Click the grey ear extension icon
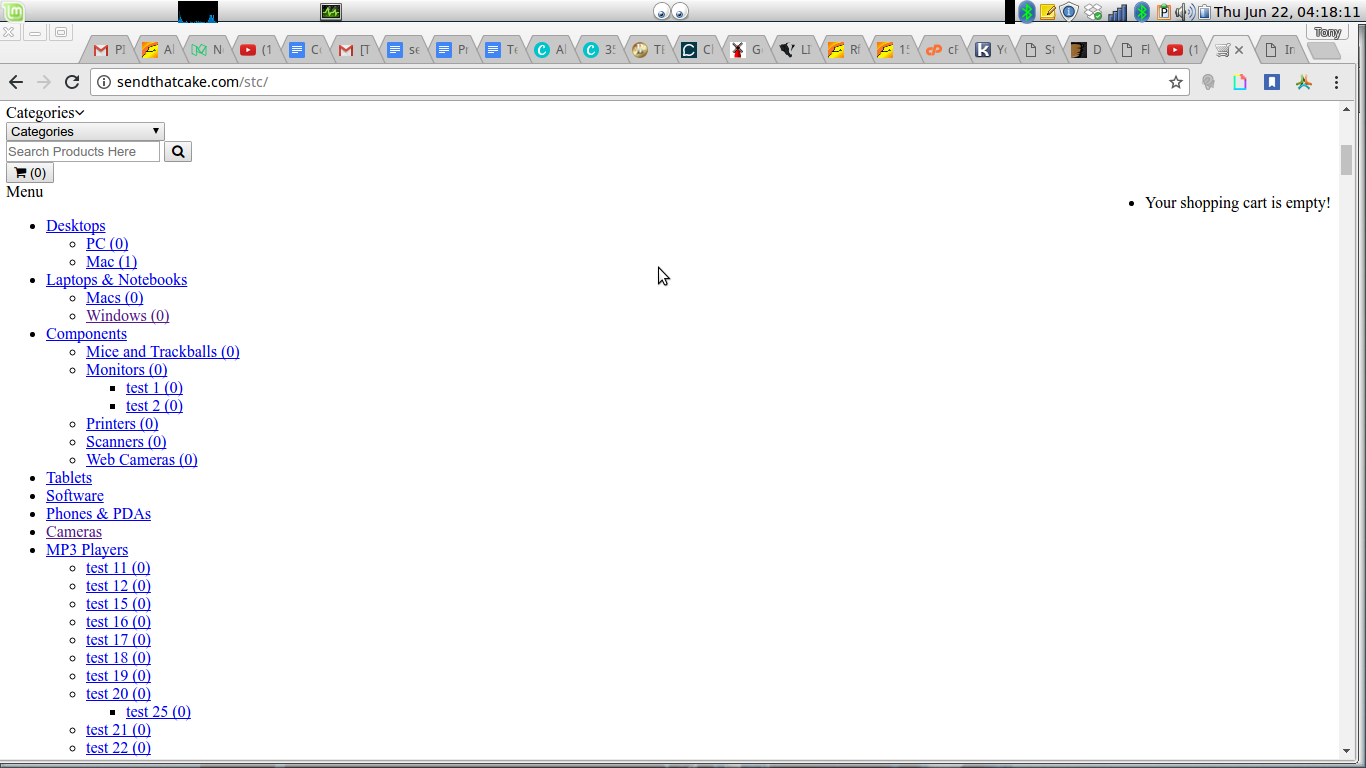The width and height of the screenshot is (1366, 768). pyautogui.click(x=1209, y=82)
